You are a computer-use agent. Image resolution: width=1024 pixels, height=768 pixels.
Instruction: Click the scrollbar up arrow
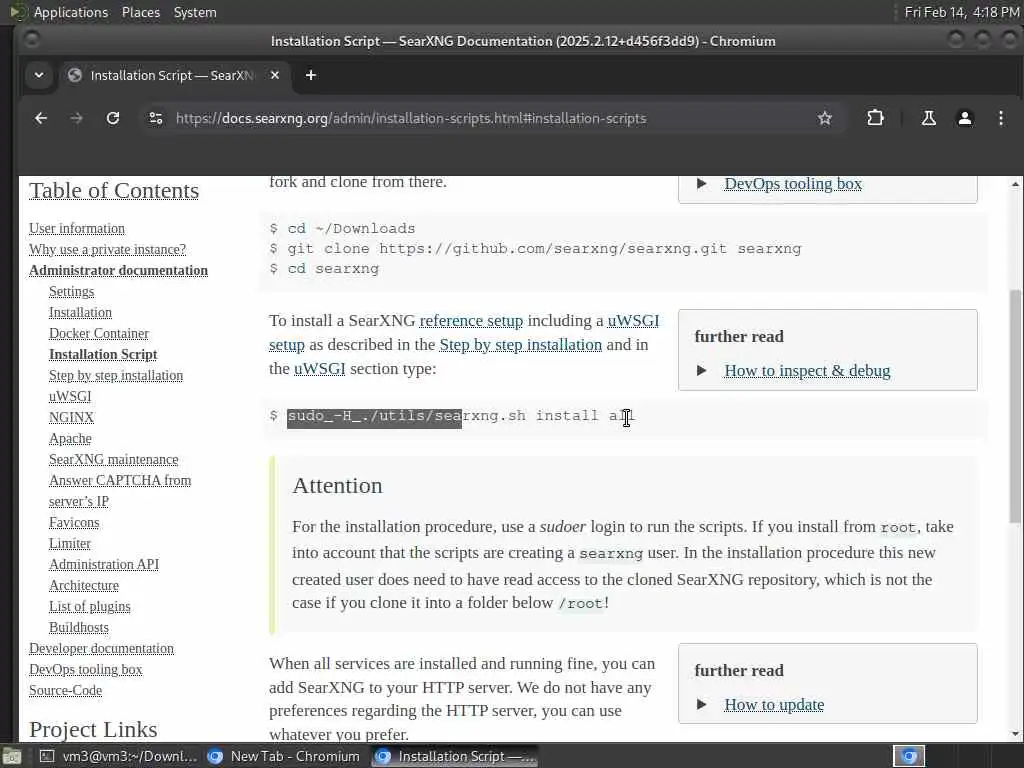pyautogui.click(x=1015, y=184)
